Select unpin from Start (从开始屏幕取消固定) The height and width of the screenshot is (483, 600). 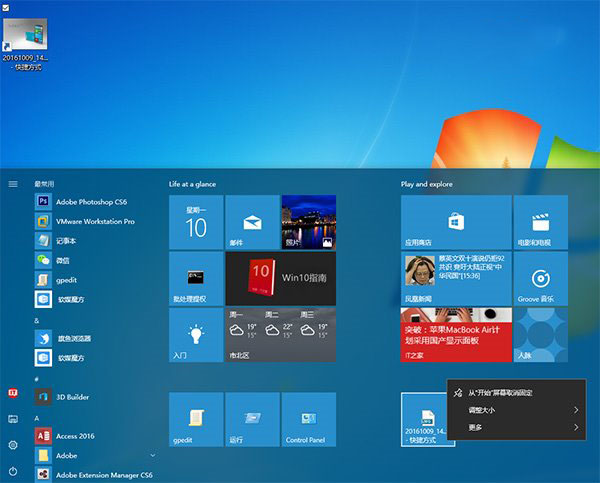click(x=516, y=393)
